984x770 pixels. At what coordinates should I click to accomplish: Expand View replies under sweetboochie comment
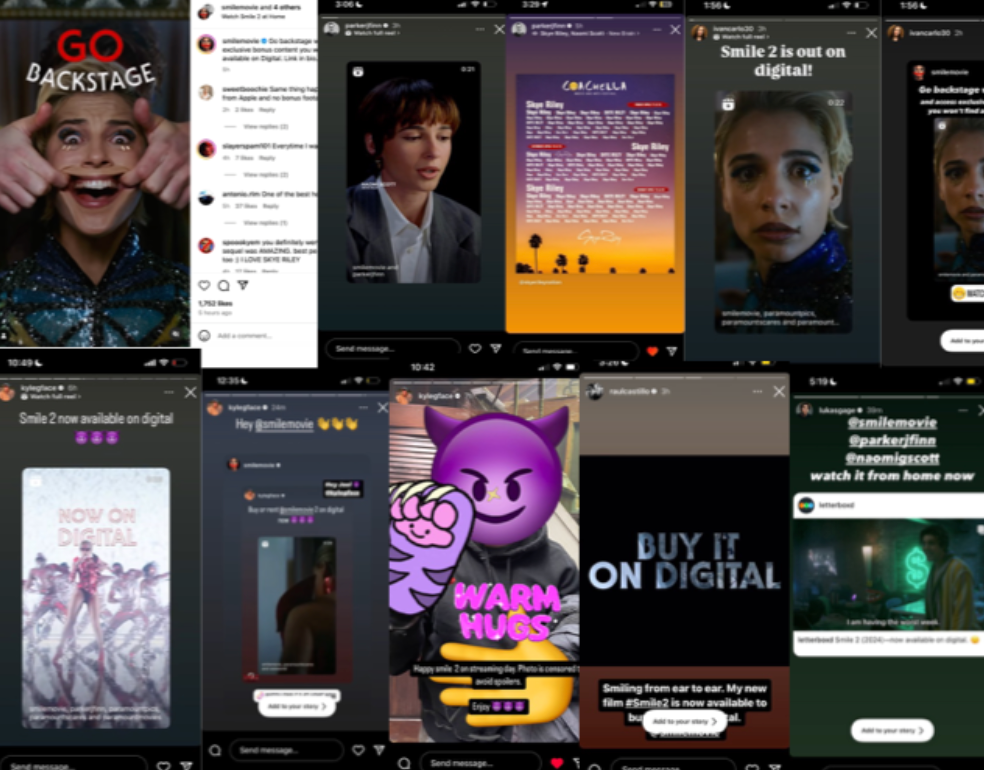pos(265,126)
